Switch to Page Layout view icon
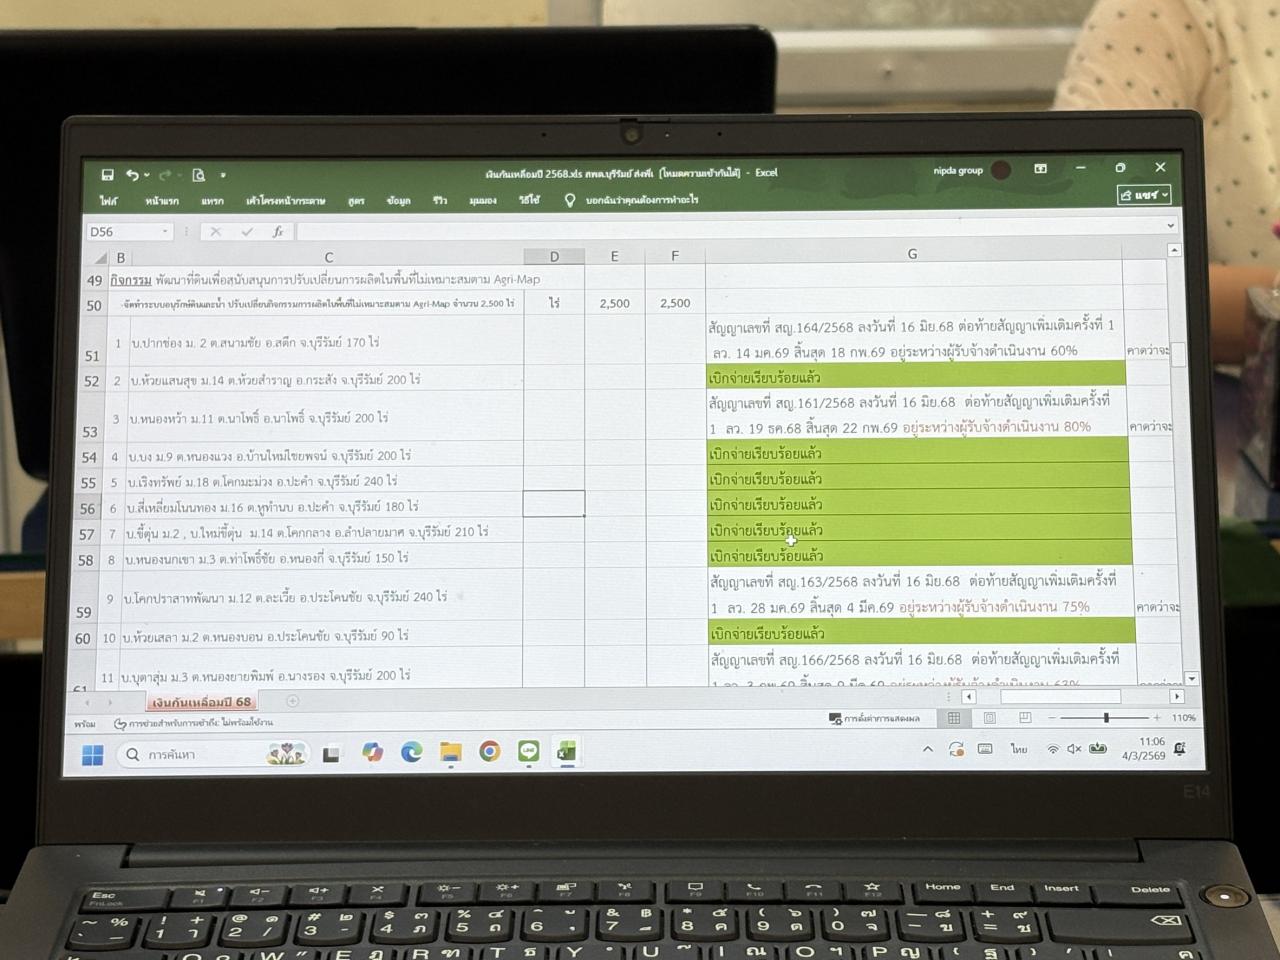The height and width of the screenshot is (960, 1280). [989, 718]
